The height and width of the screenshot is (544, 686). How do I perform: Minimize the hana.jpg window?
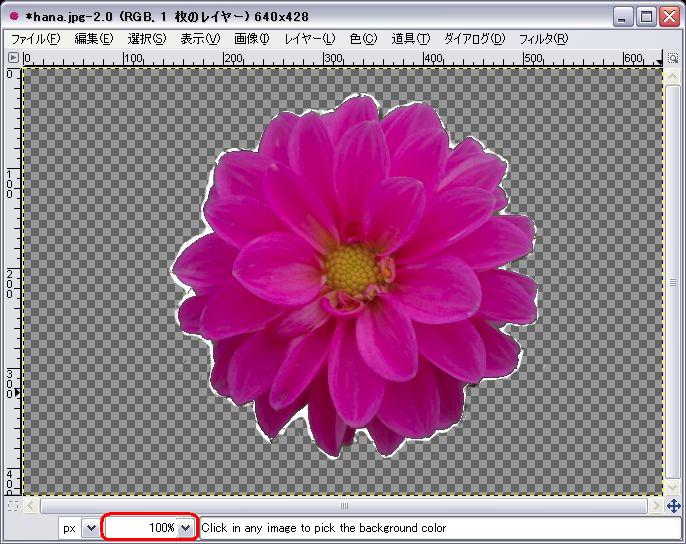point(623,17)
